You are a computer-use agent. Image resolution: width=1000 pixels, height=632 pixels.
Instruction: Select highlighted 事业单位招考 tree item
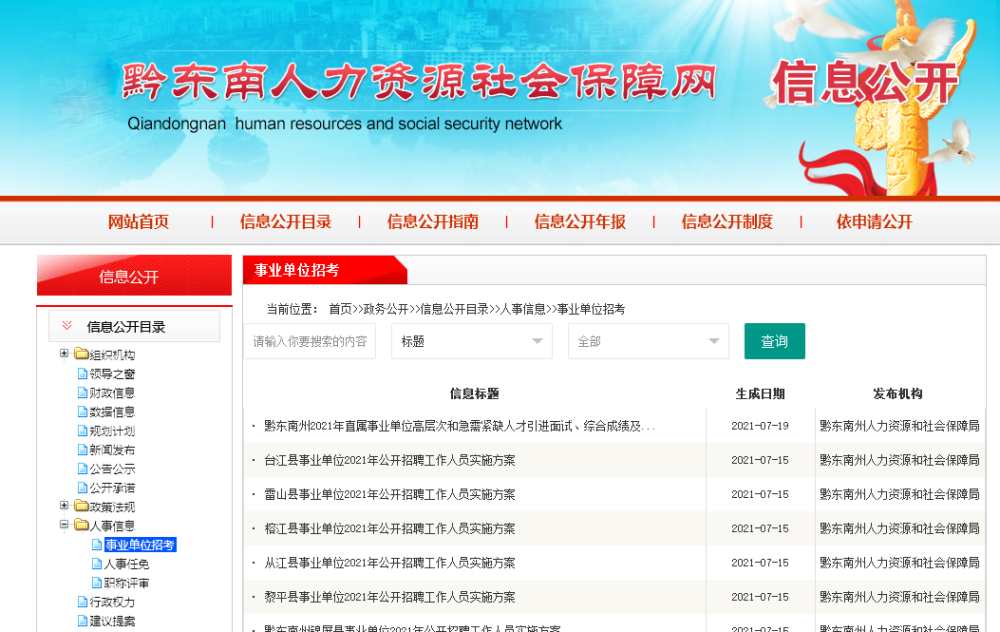pyautogui.click(x=140, y=545)
